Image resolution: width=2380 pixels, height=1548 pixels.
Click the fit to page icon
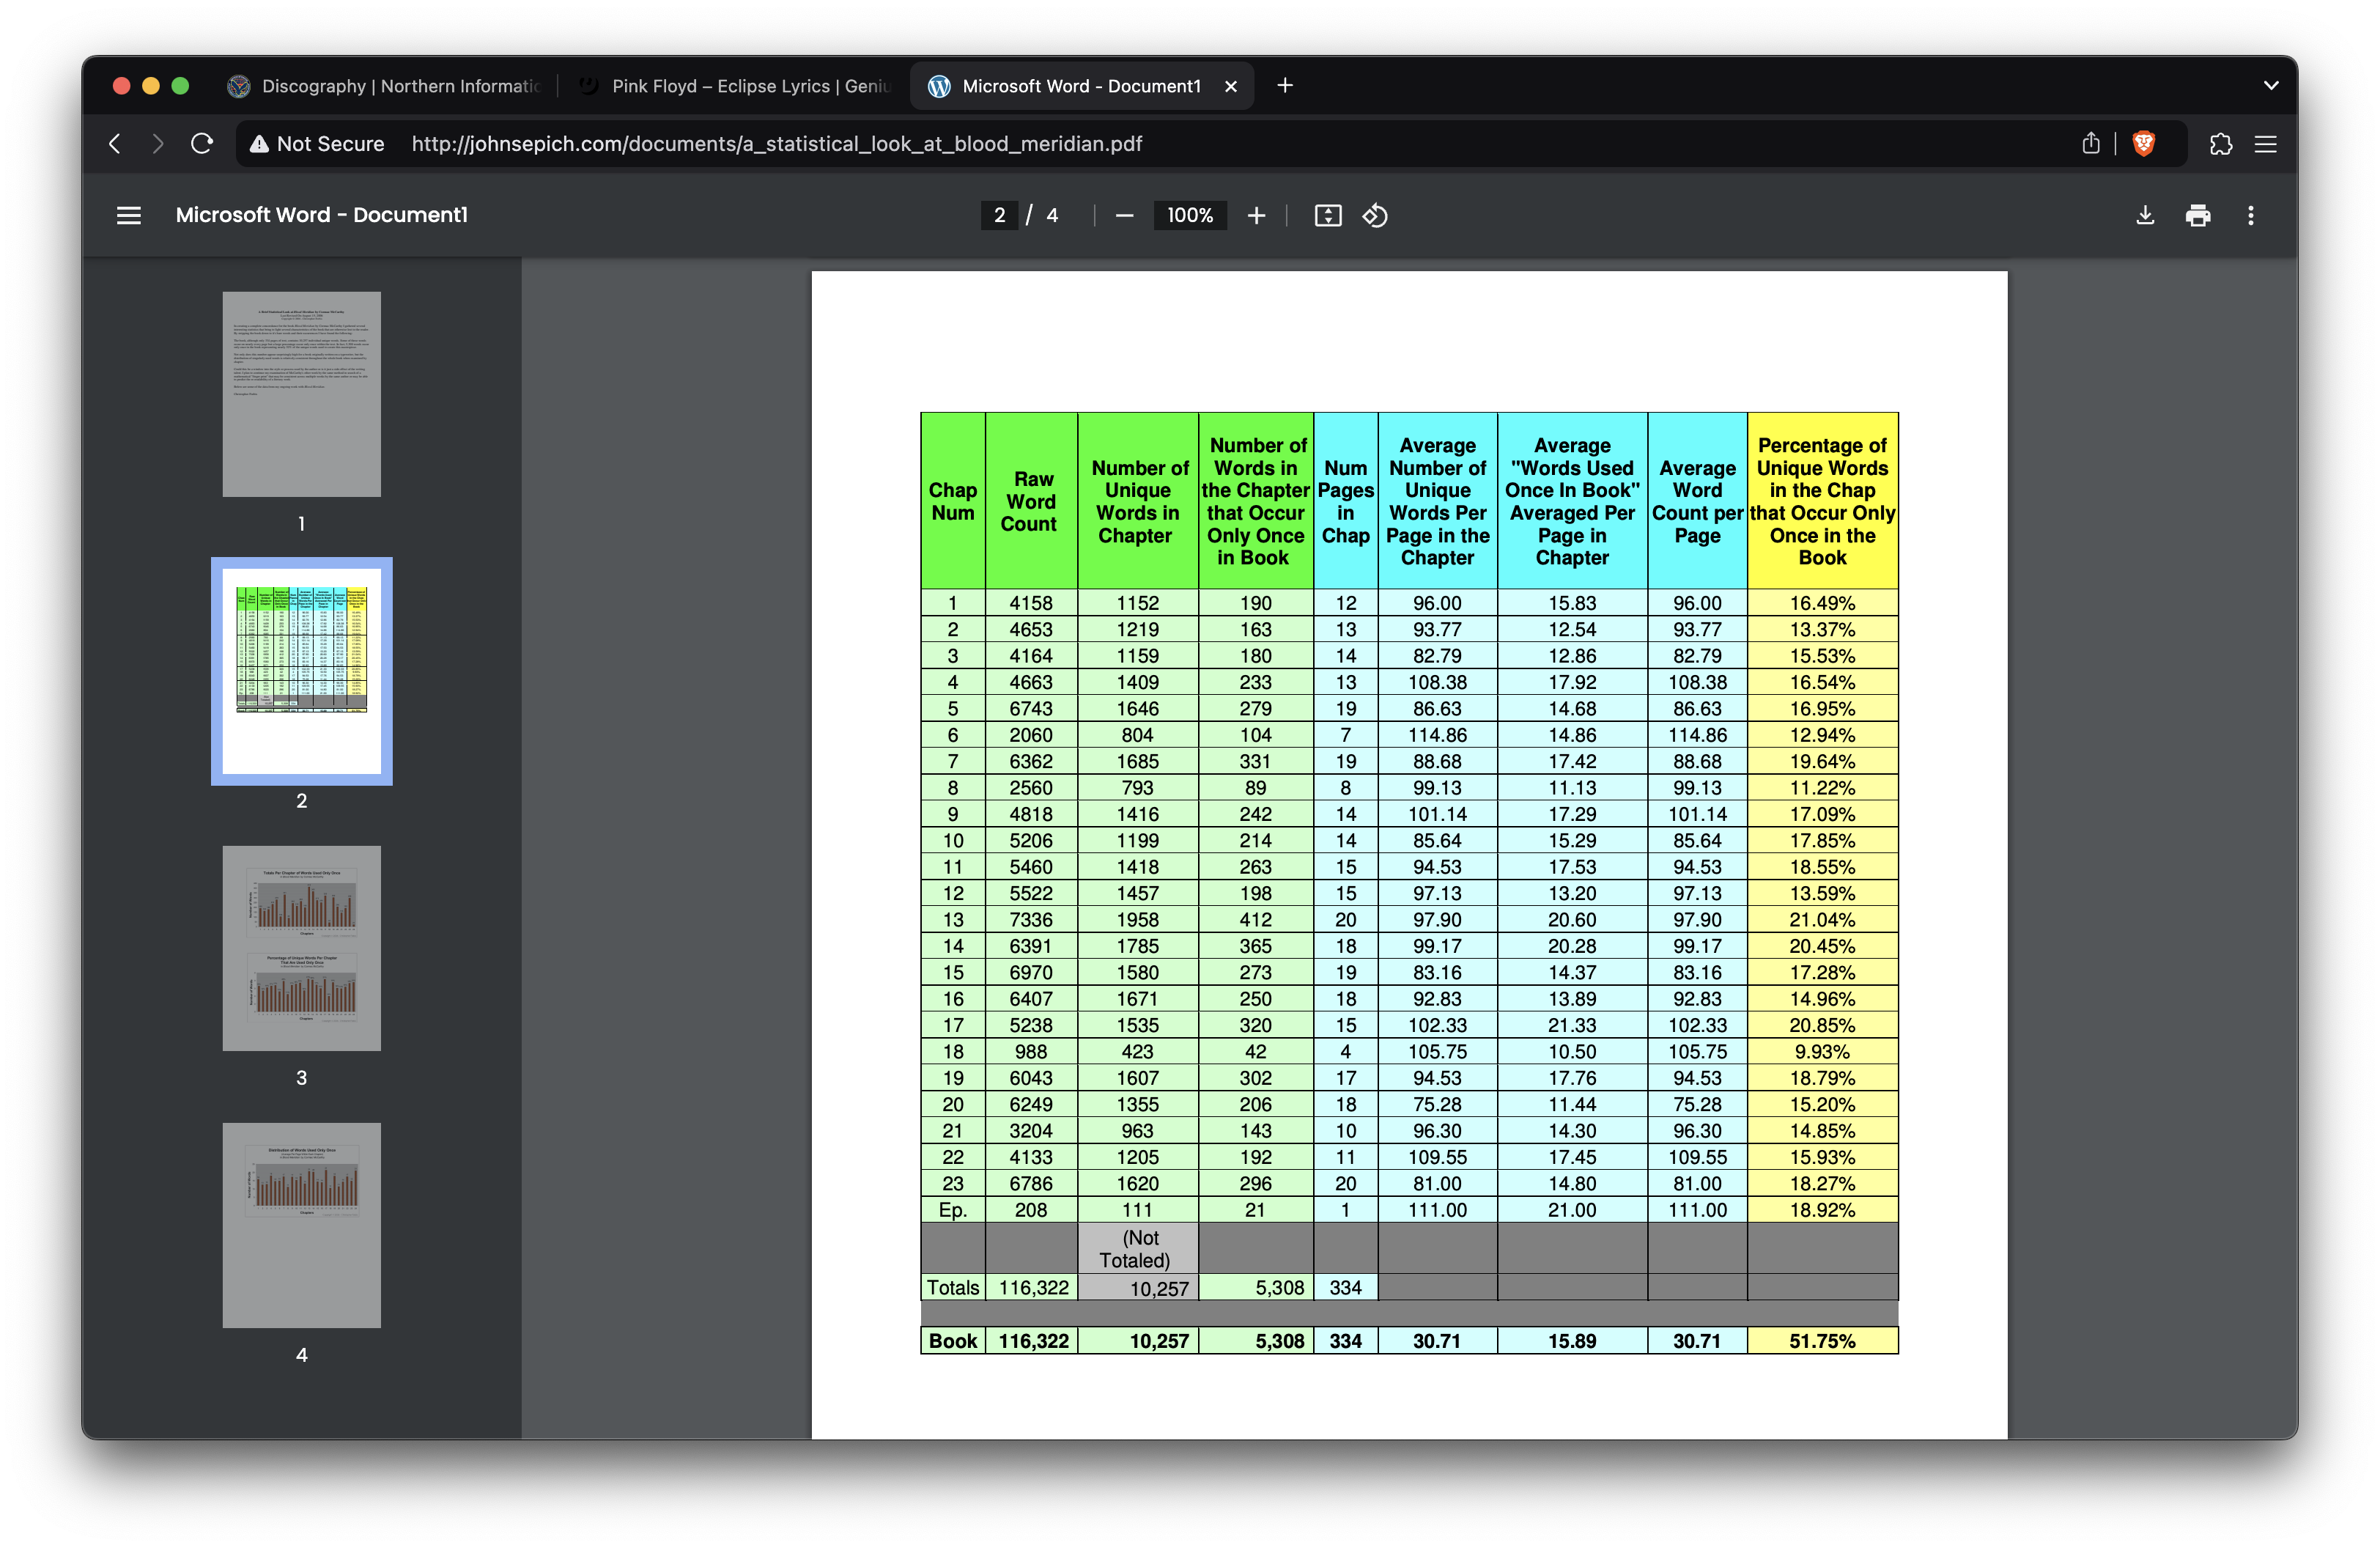coord(1328,215)
